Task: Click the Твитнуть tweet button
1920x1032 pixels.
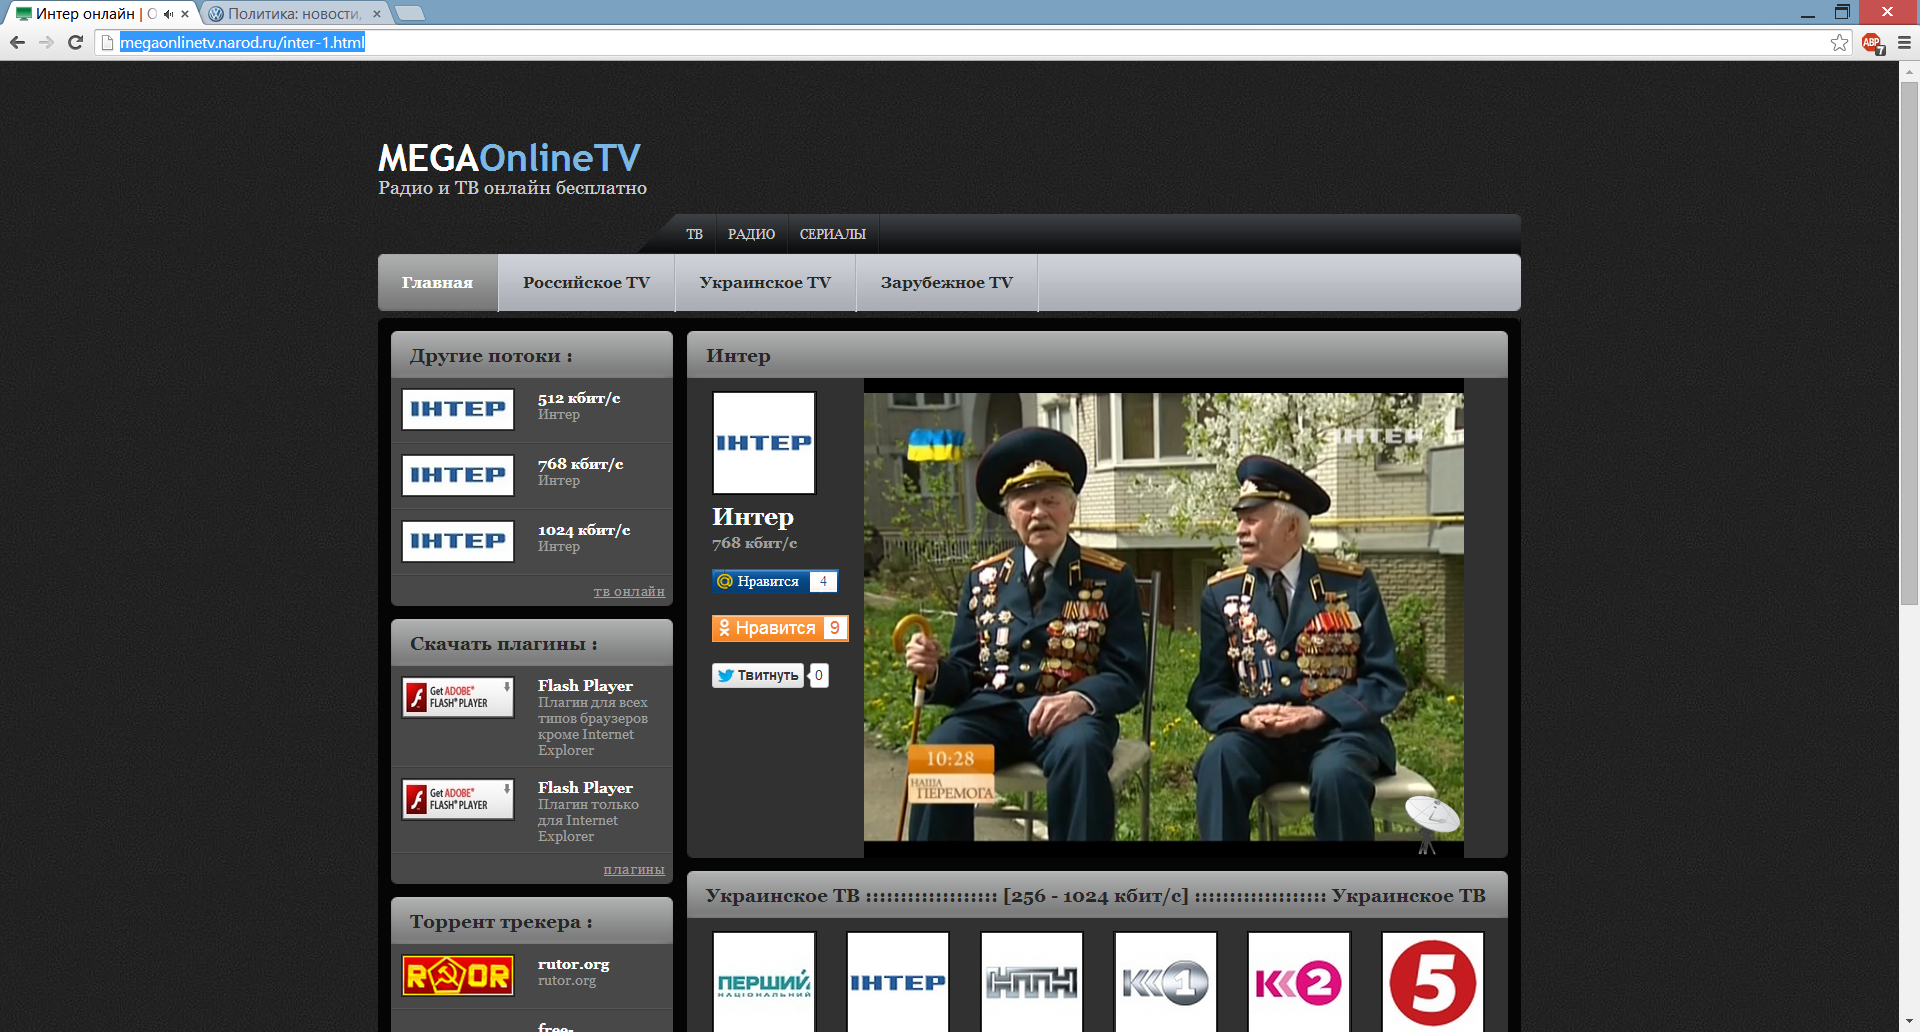Action: click(x=758, y=675)
